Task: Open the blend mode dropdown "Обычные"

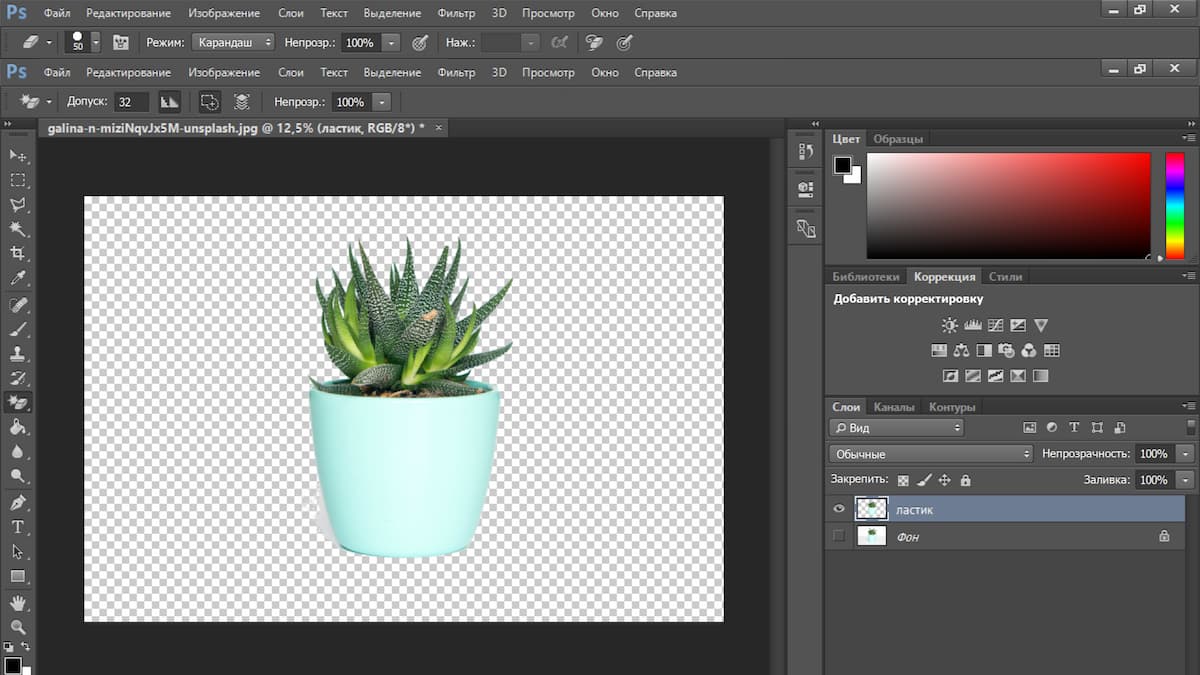Action: (x=930, y=454)
